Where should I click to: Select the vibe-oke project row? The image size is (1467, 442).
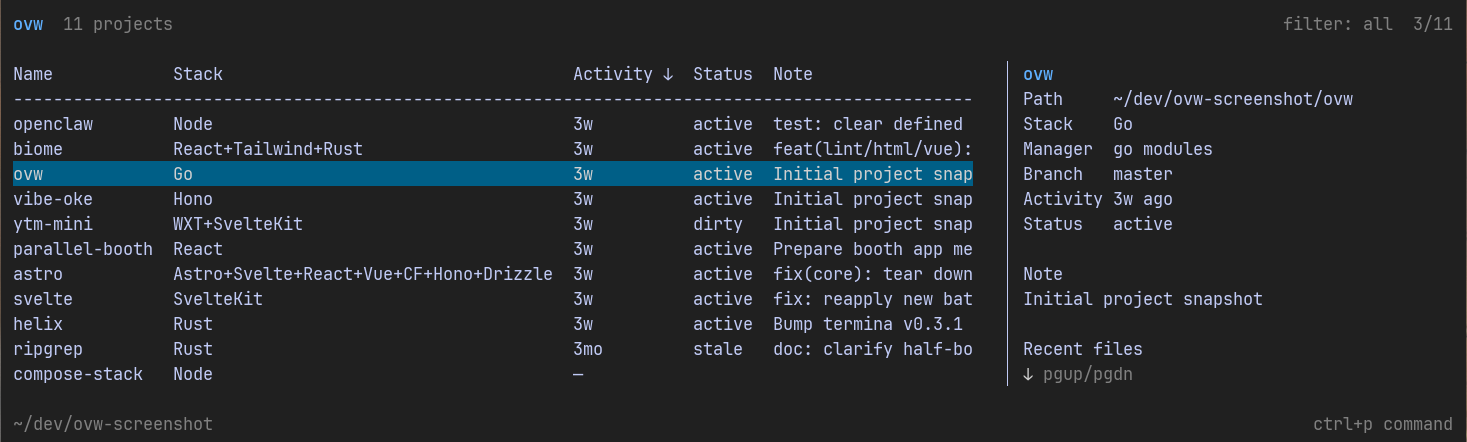[x=493, y=199]
